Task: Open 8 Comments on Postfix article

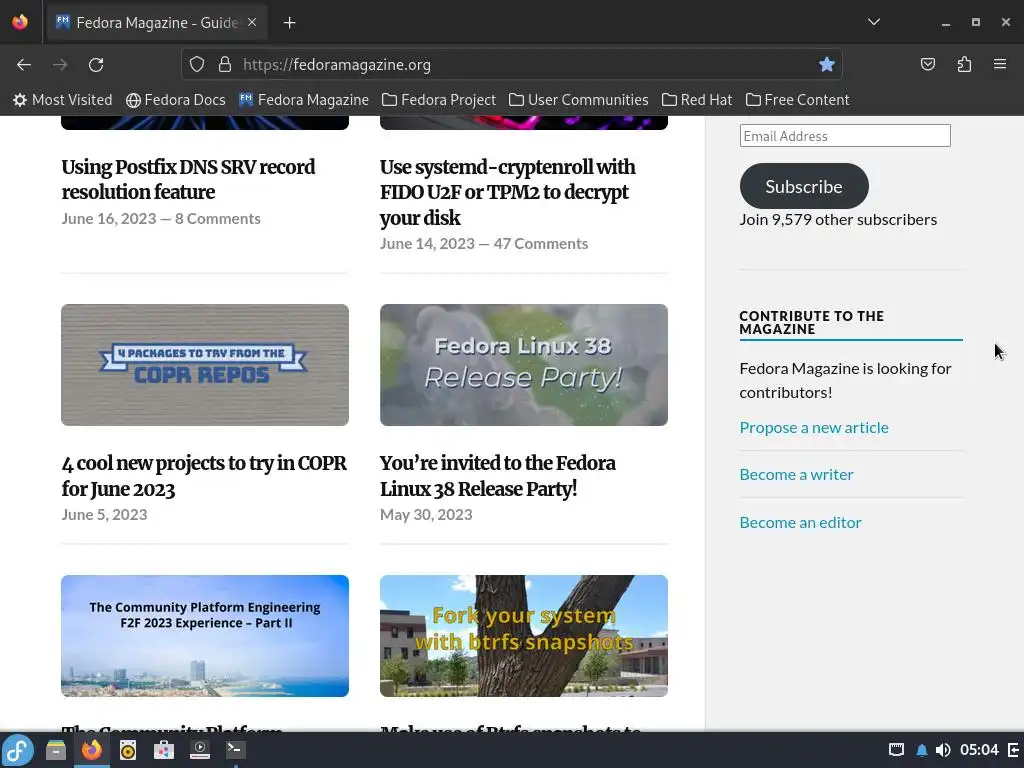Action: point(217,218)
